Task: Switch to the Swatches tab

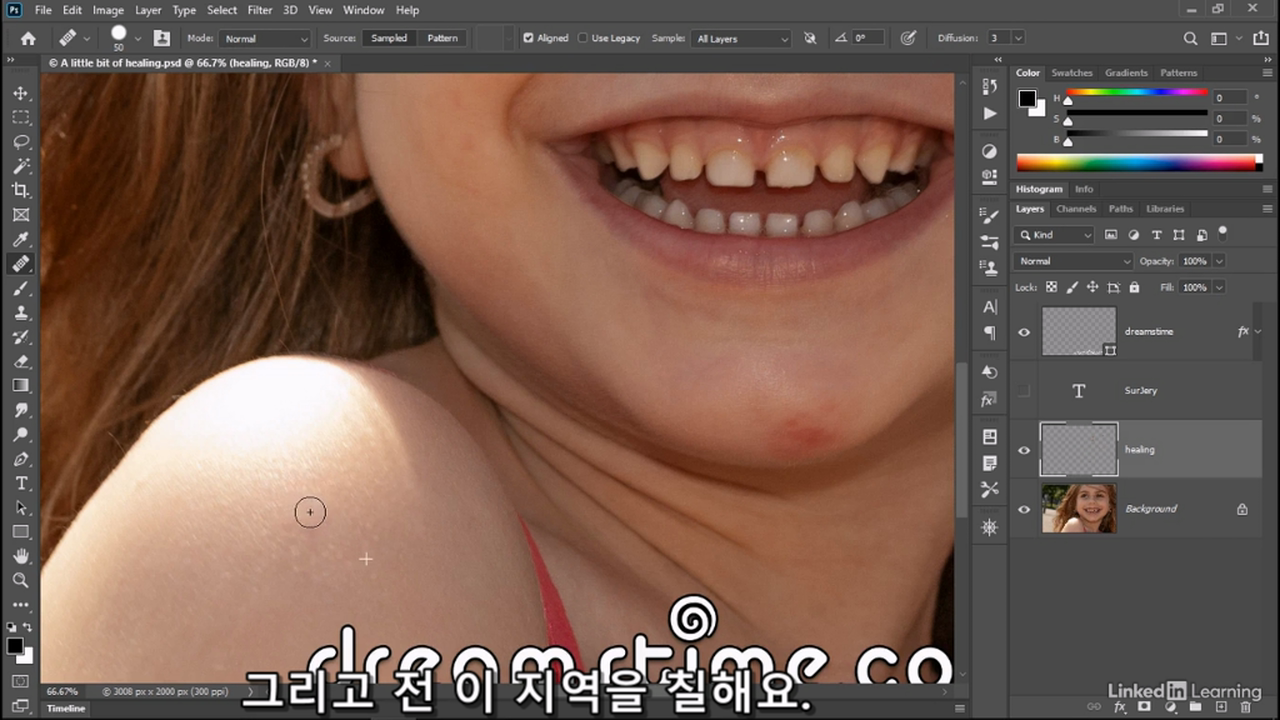Action: [x=1072, y=73]
